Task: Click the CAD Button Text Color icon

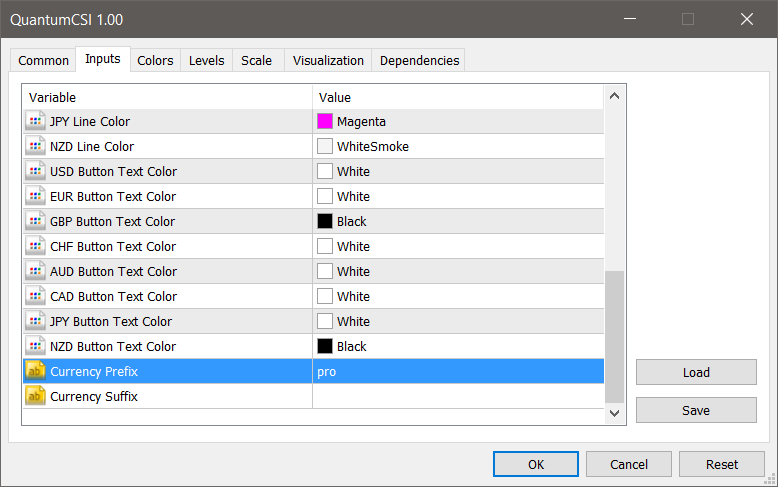Action: coord(35,297)
